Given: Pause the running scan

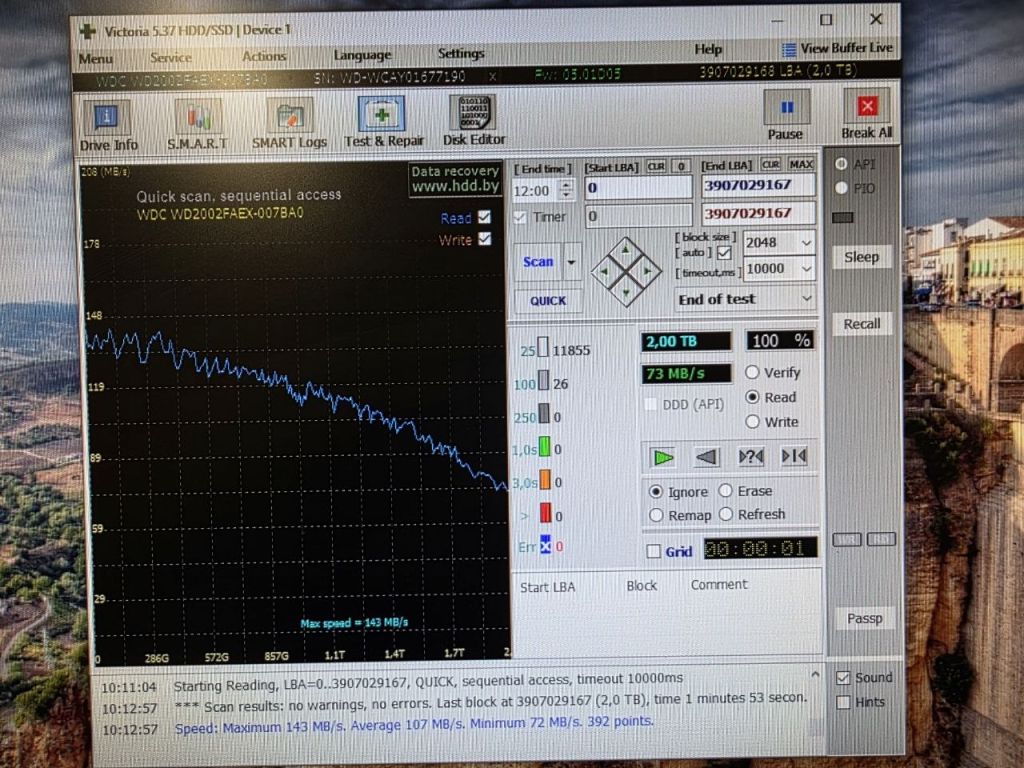Looking at the screenshot, I should click(x=786, y=117).
